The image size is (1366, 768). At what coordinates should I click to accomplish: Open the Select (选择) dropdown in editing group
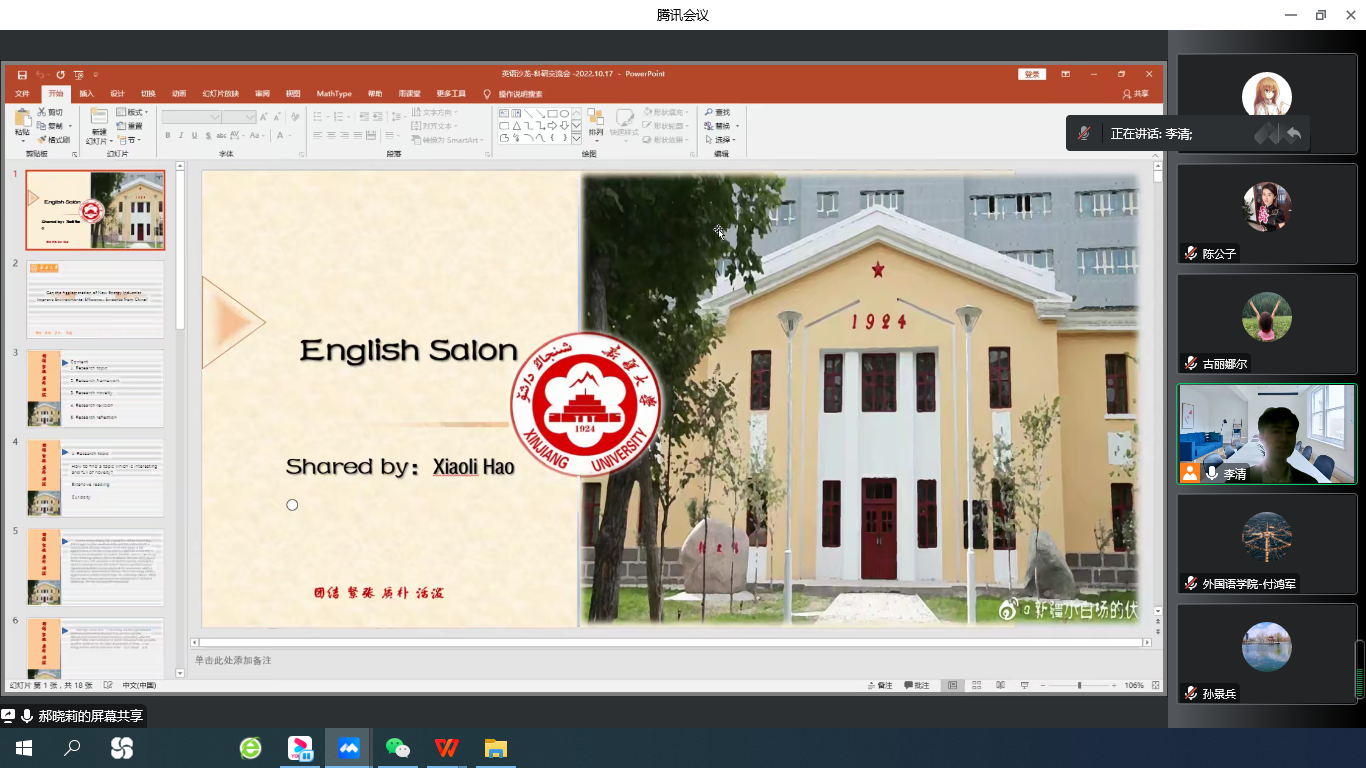(725, 140)
